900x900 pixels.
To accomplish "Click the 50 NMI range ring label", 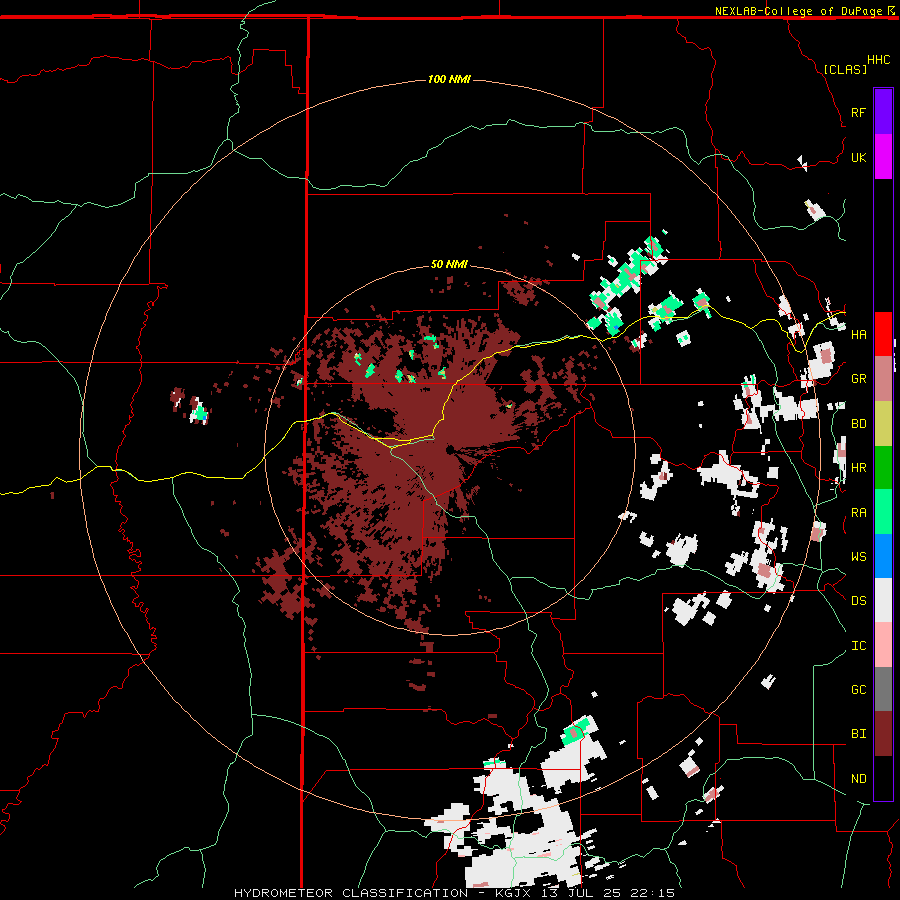I will [x=449, y=264].
